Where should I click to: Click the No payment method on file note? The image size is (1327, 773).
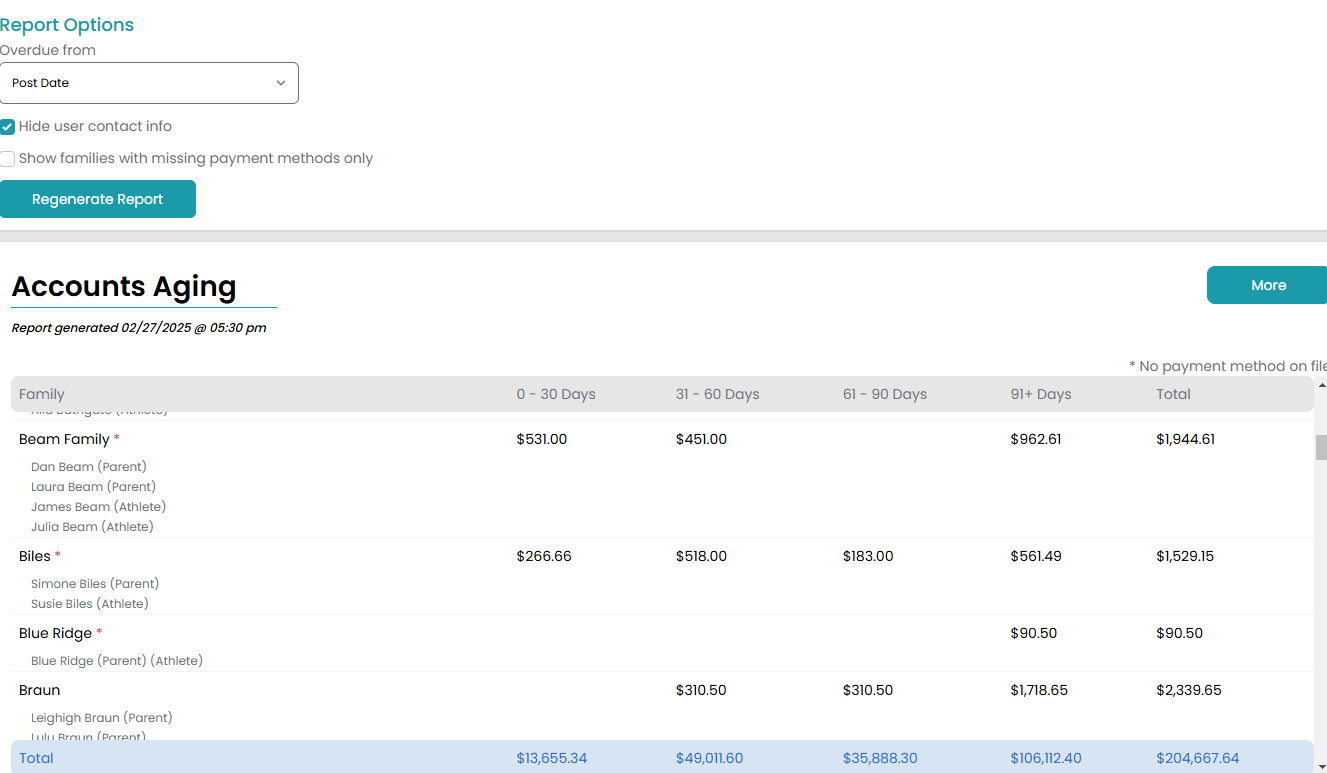point(1228,367)
